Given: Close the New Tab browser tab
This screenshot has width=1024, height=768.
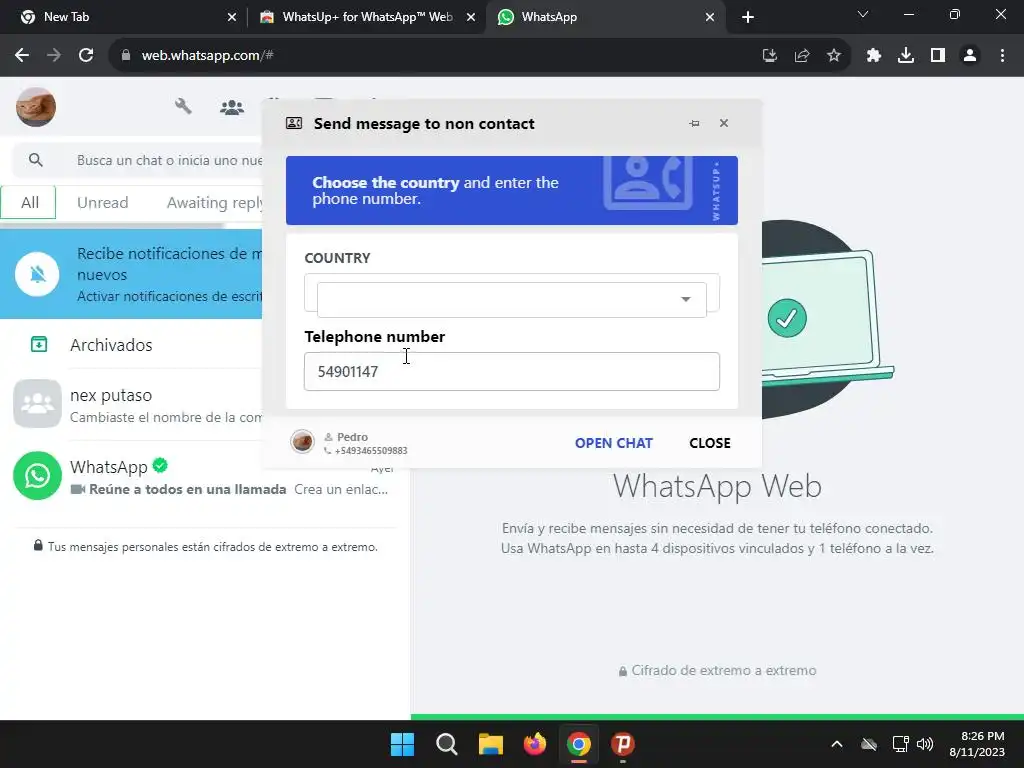Looking at the screenshot, I should [232, 17].
